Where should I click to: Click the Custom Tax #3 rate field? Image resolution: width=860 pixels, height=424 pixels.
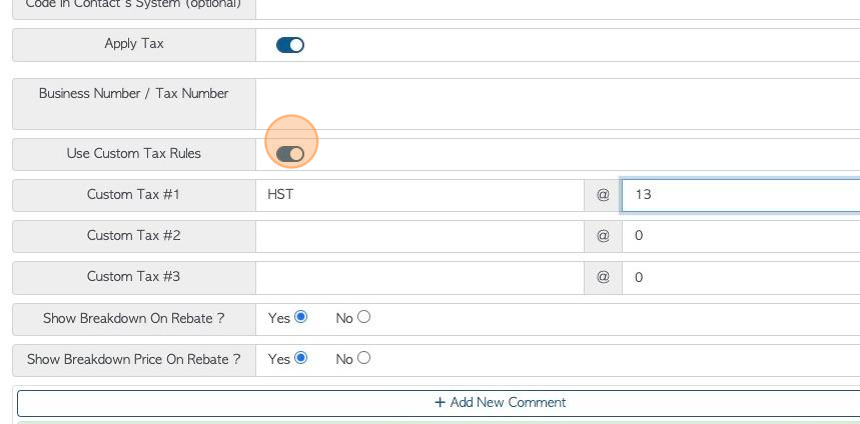pos(740,277)
